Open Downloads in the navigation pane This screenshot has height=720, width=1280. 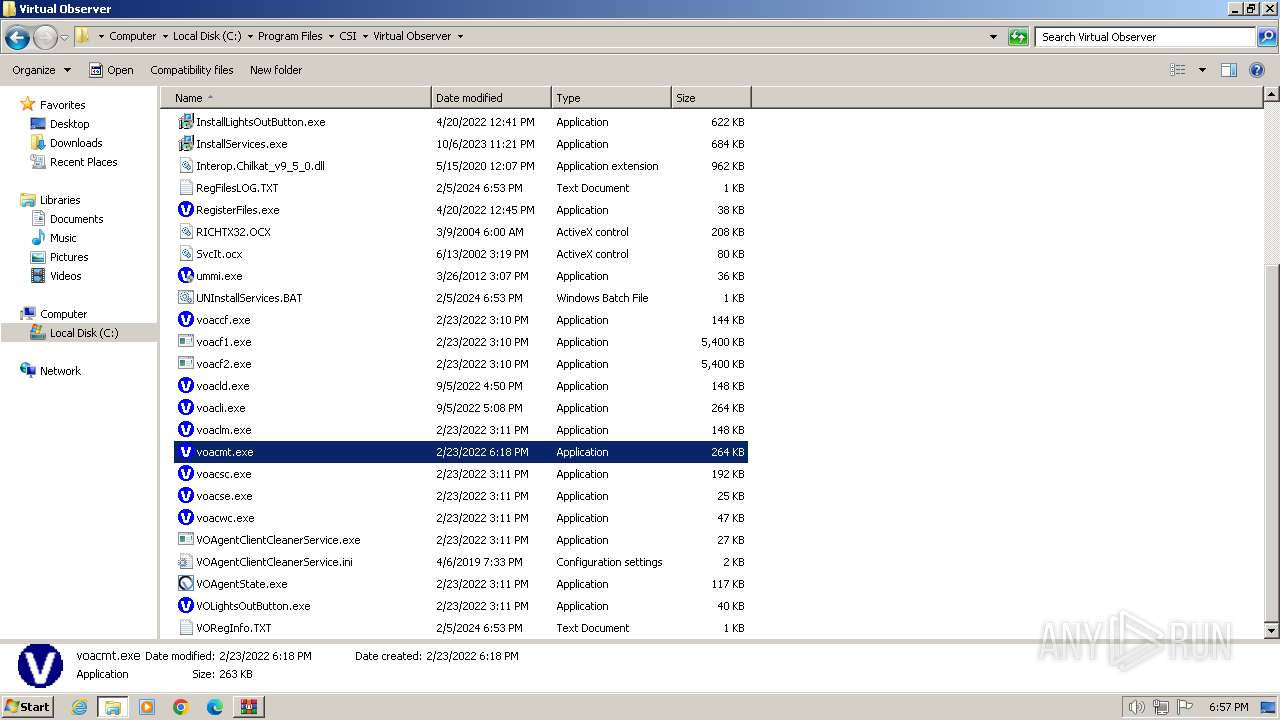pyautogui.click(x=76, y=143)
